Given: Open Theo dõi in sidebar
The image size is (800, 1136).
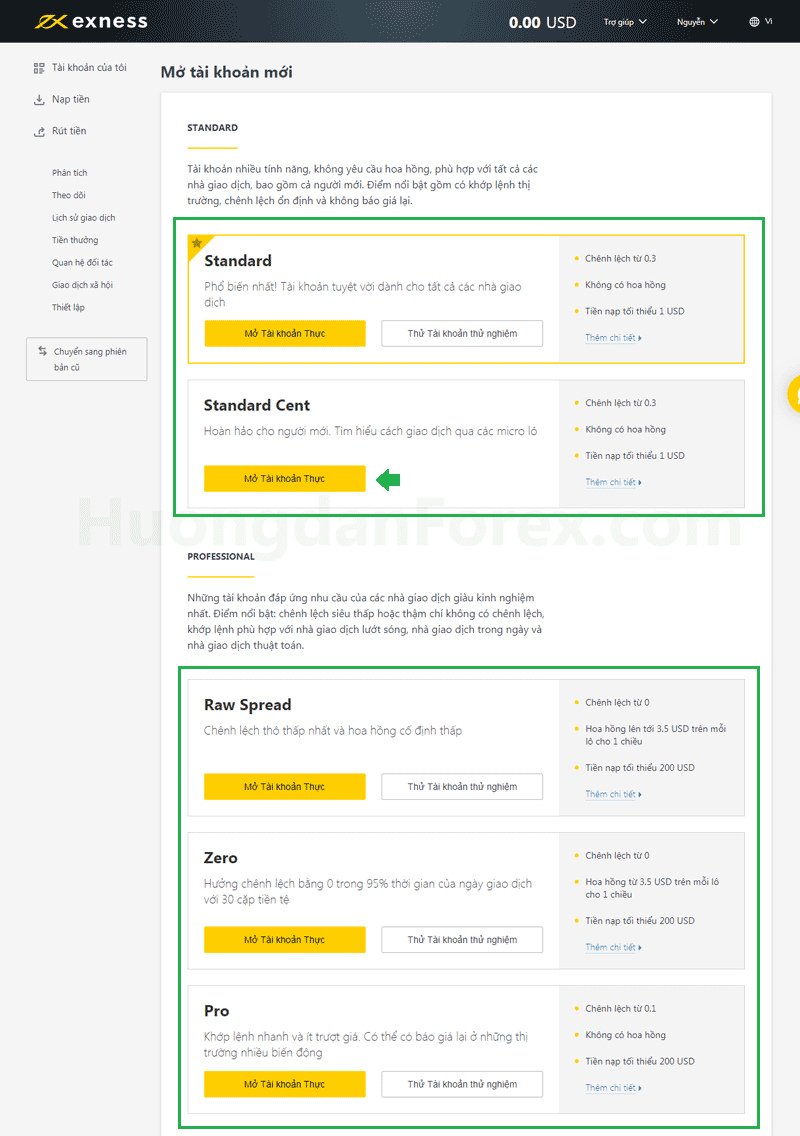Looking at the screenshot, I should [x=69, y=195].
